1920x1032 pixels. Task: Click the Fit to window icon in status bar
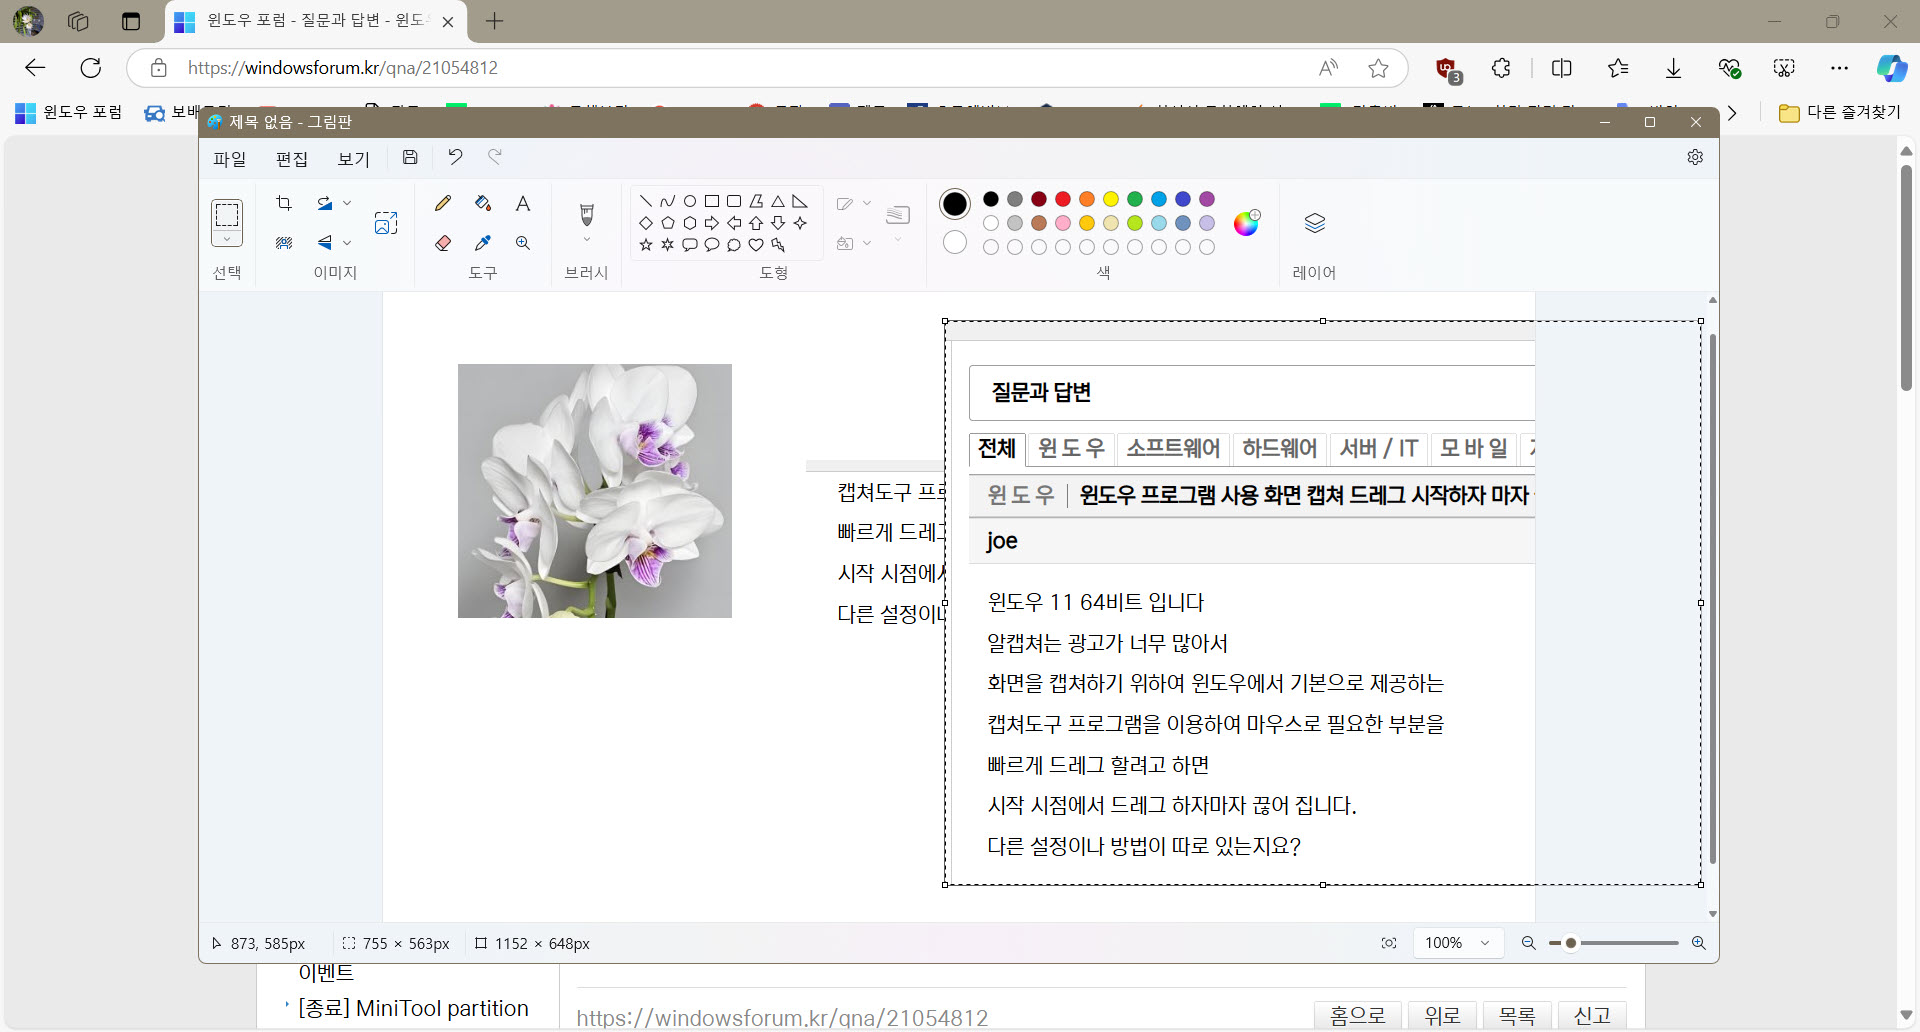pos(1389,943)
